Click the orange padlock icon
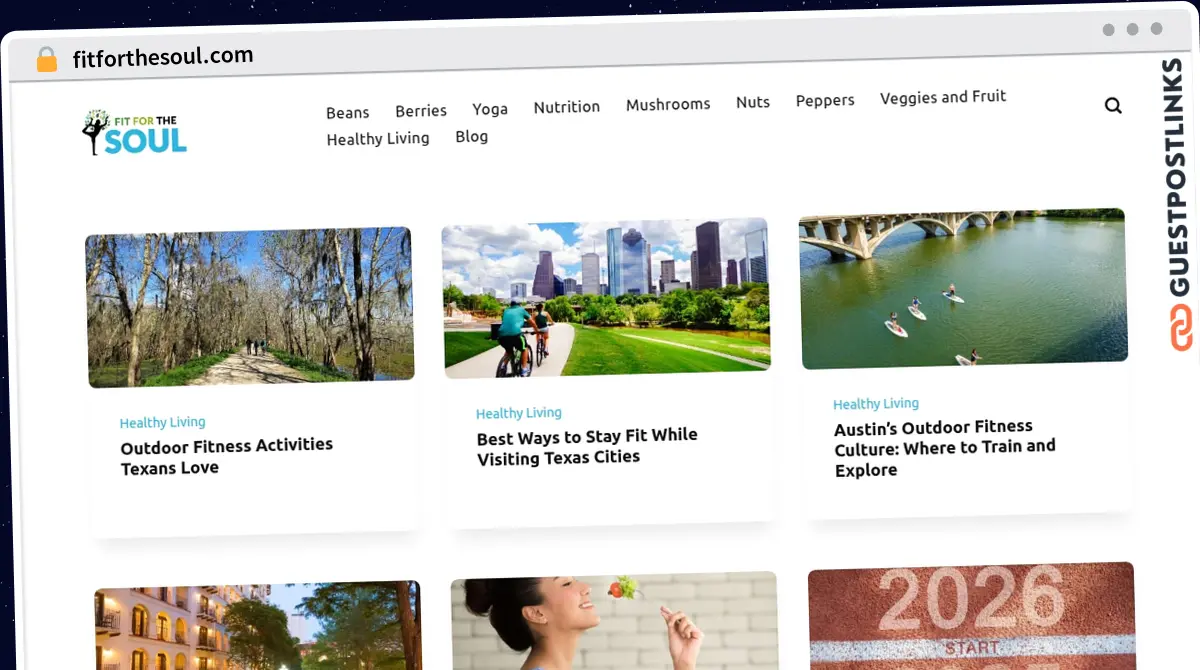Screen dimensions: 1200x670 click(x=47, y=60)
